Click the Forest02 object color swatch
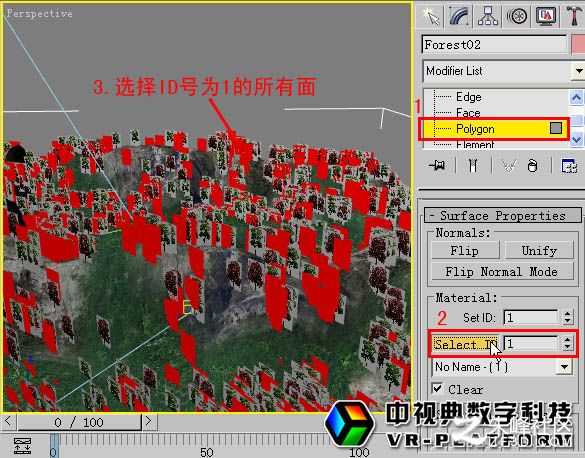 [x=578, y=44]
